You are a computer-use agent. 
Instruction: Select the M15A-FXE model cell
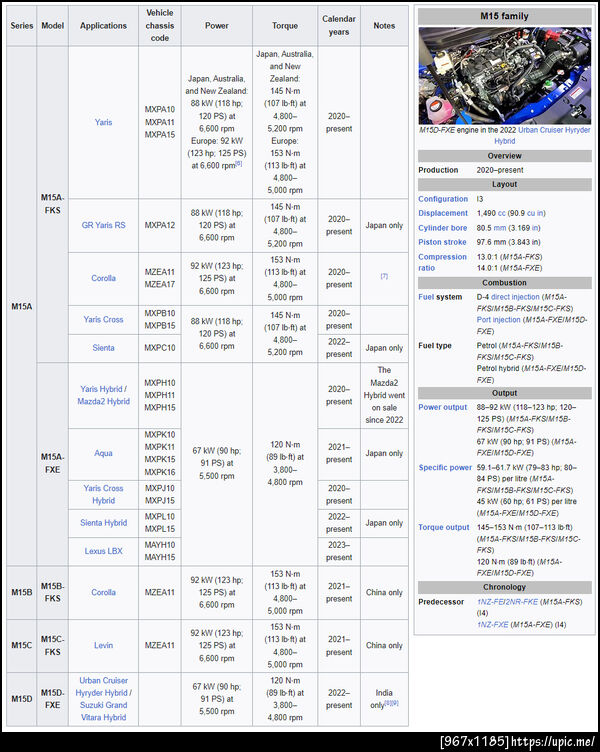52,464
